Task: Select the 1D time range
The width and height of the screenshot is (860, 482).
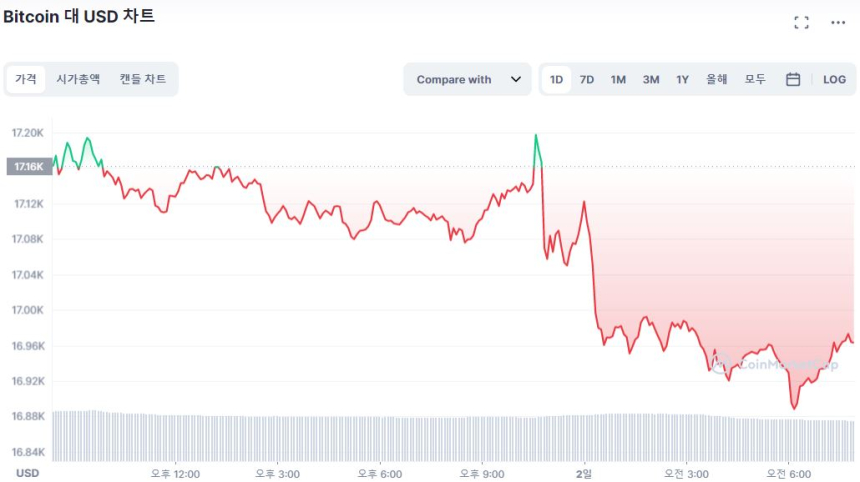Action: point(557,80)
